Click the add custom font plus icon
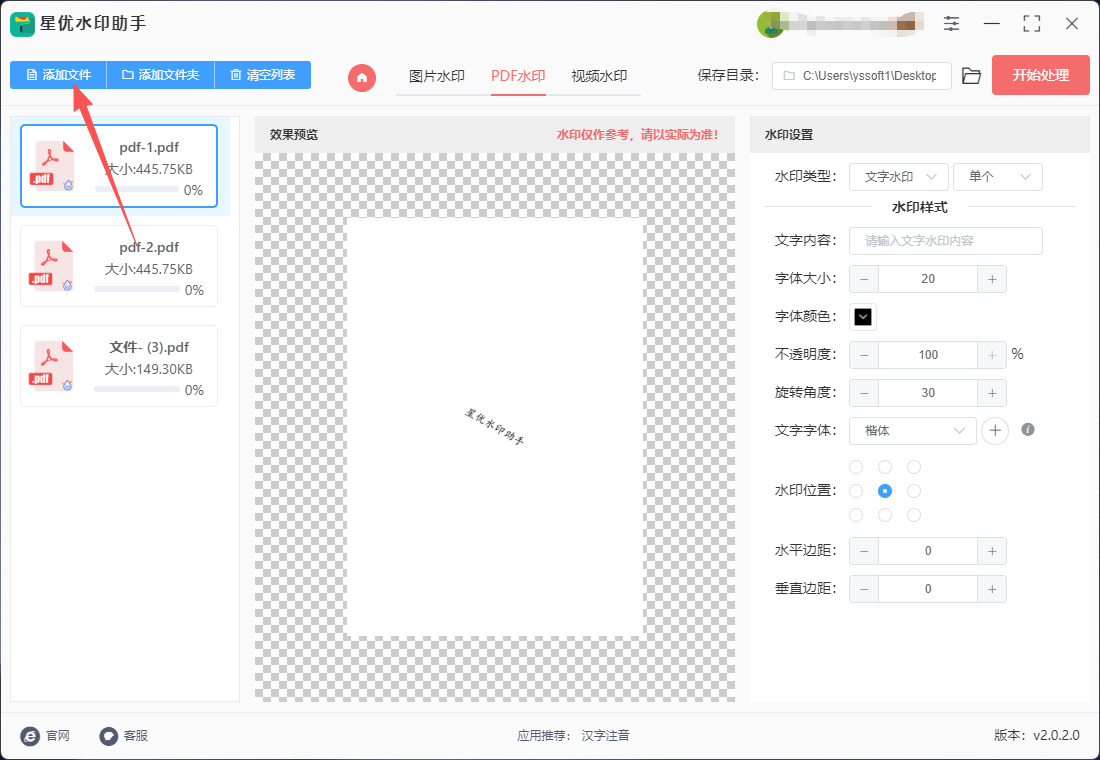 (x=995, y=431)
